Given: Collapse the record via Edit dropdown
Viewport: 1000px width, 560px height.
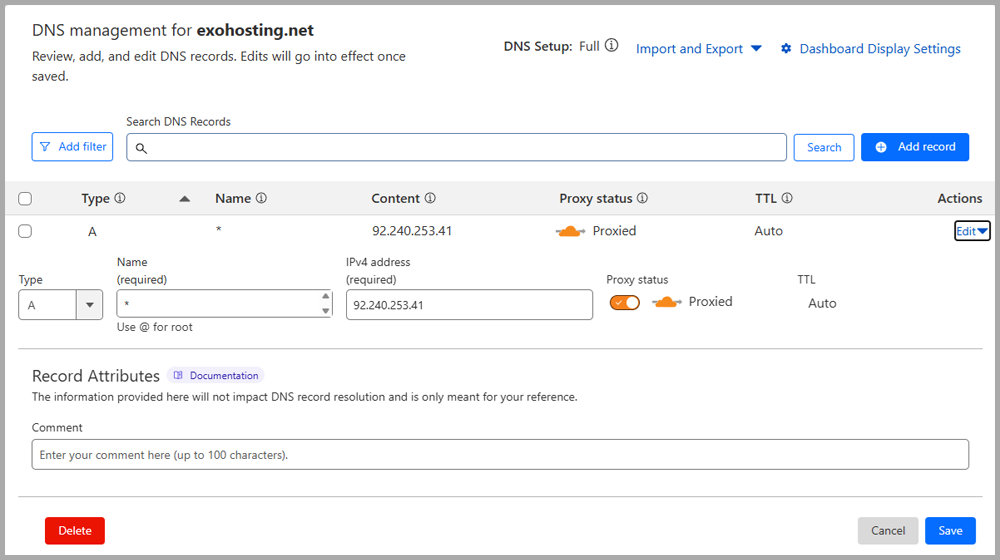Looking at the screenshot, I should point(972,231).
